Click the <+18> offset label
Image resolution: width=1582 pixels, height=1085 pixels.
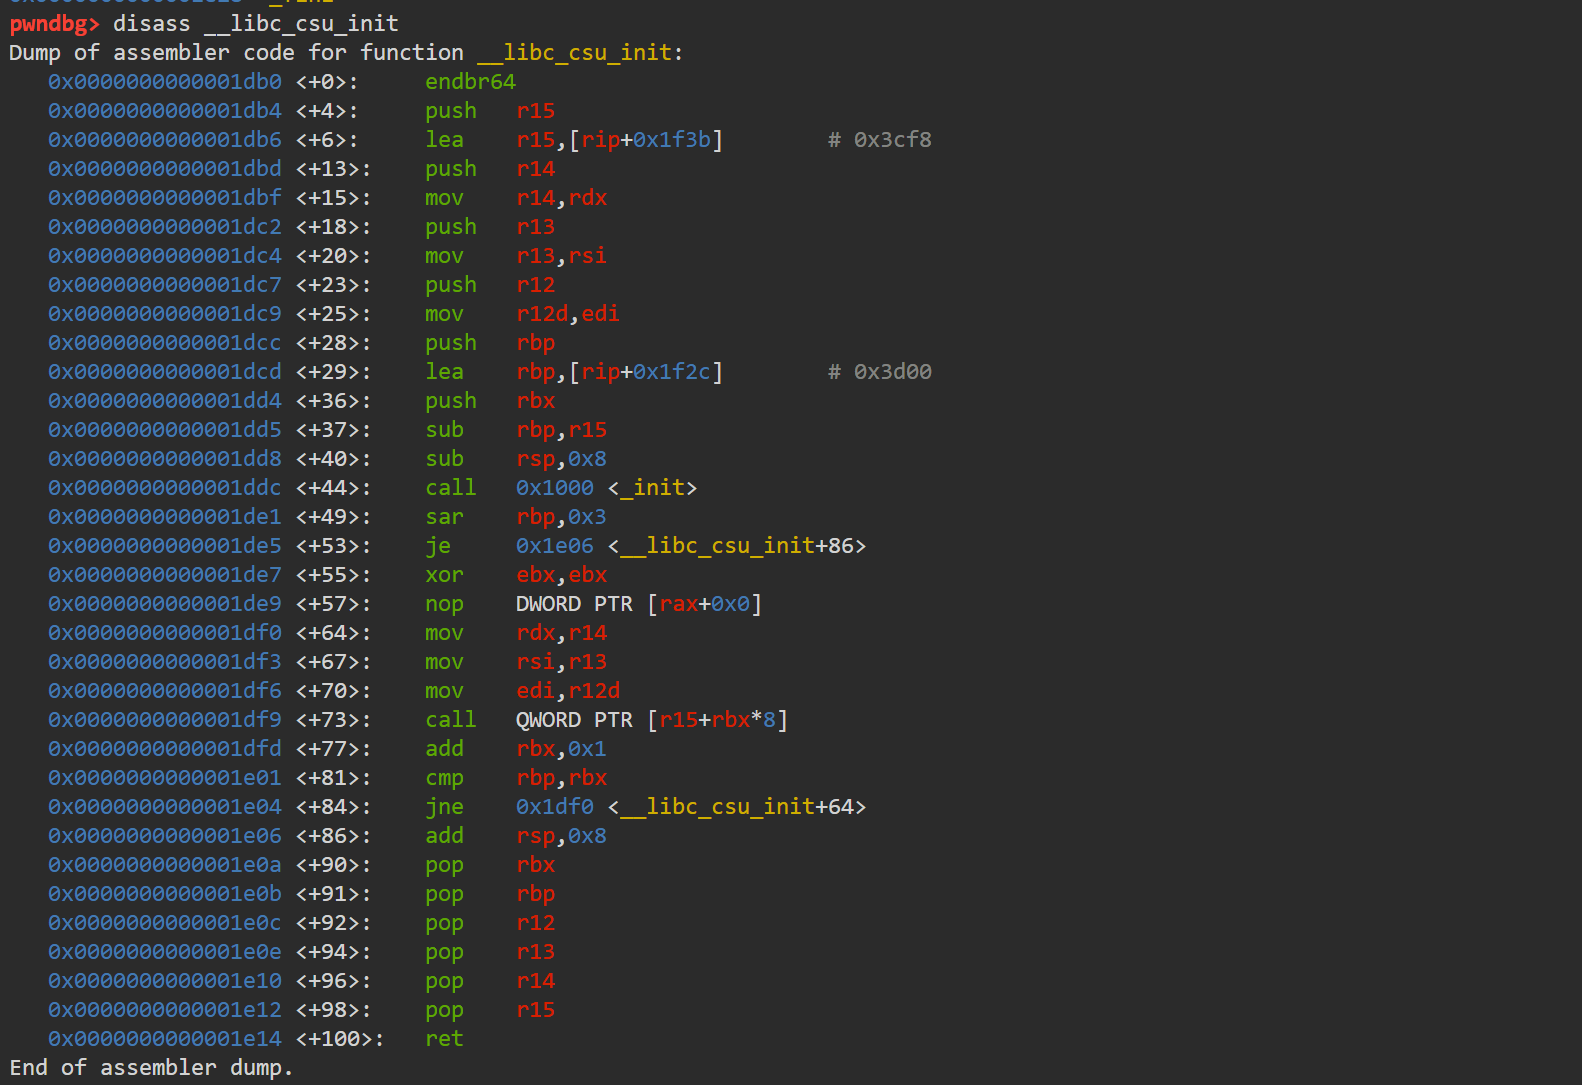tap(333, 226)
